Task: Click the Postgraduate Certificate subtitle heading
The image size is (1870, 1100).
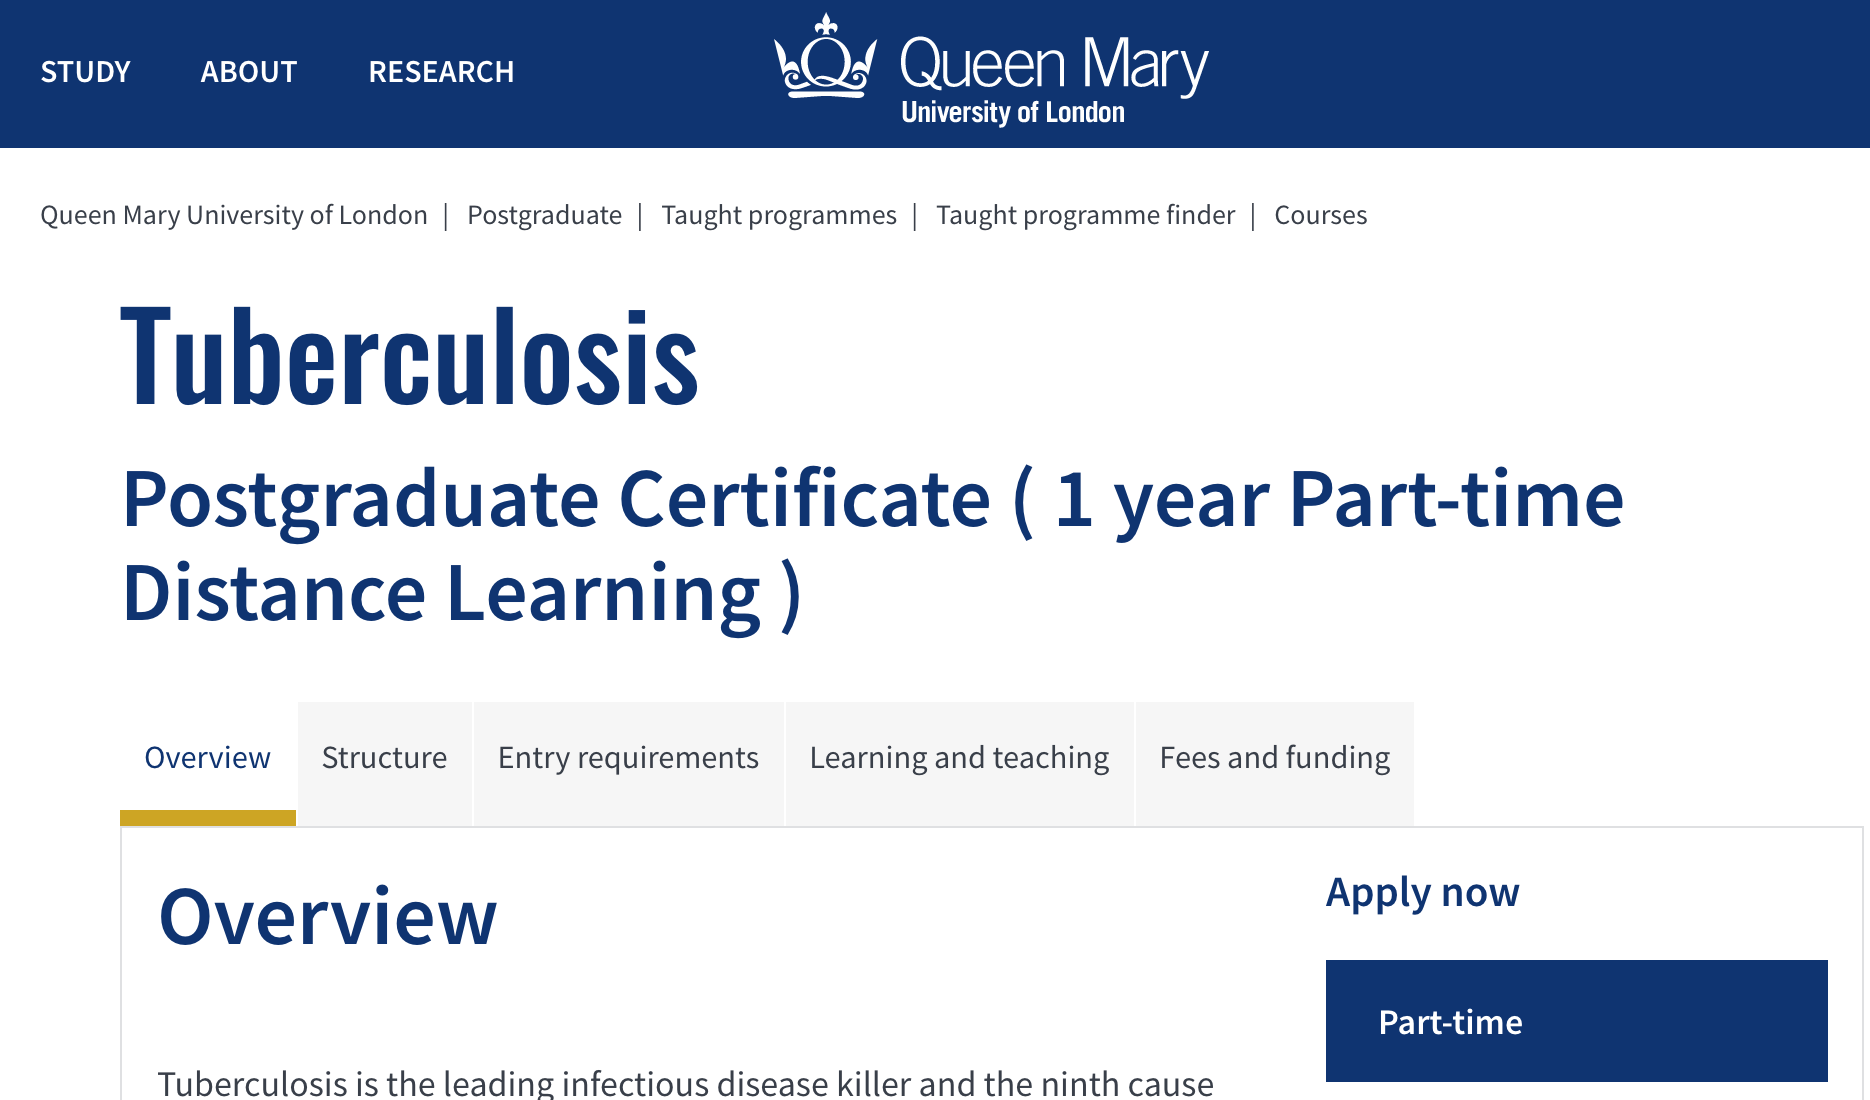Action: tap(873, 546)
